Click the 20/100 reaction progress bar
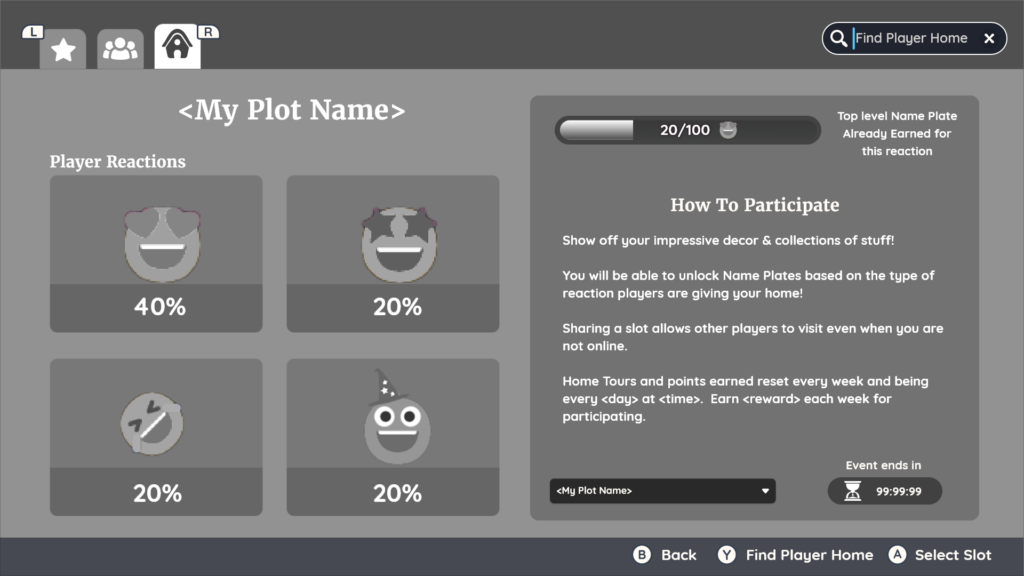1024x576 pixels. coord(688,130)
